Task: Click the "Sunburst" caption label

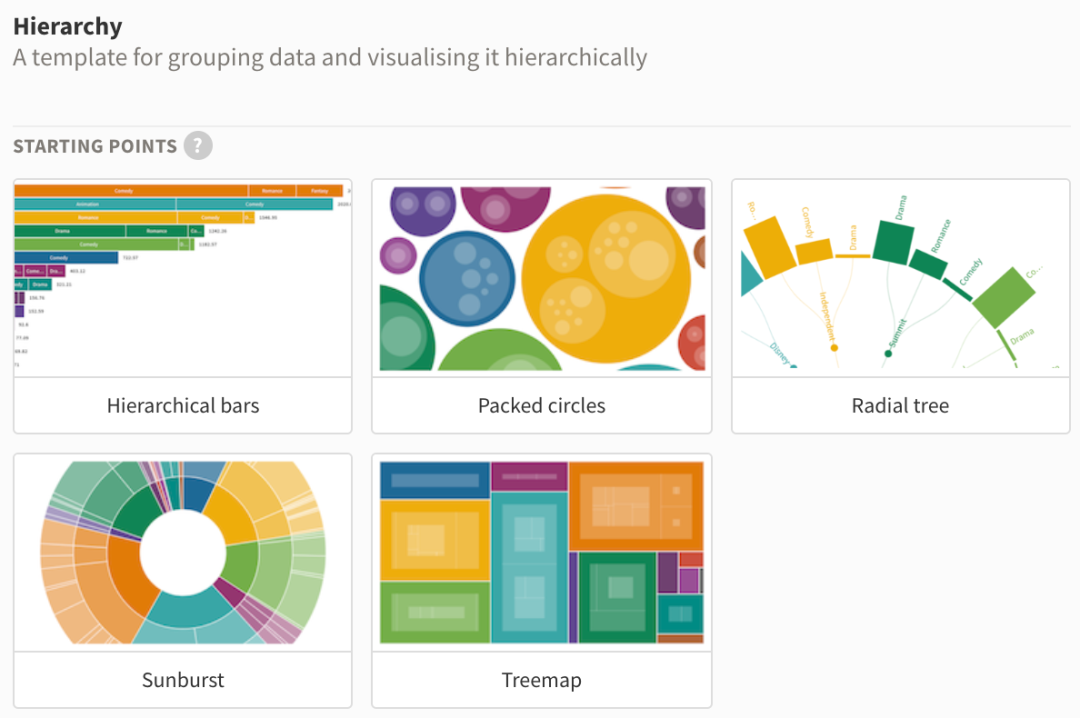Action: click(183, 680)
